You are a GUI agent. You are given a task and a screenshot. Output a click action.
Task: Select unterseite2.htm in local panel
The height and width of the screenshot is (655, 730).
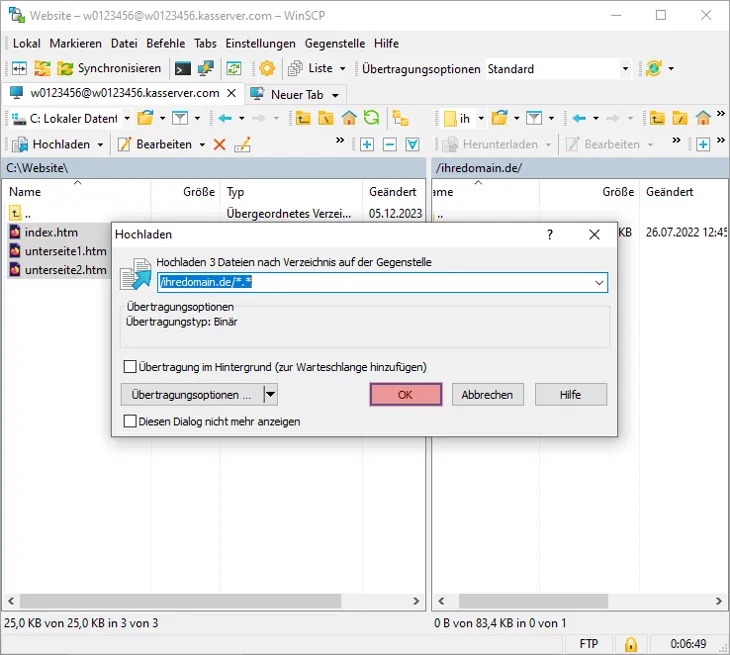(x=65, y=270)
